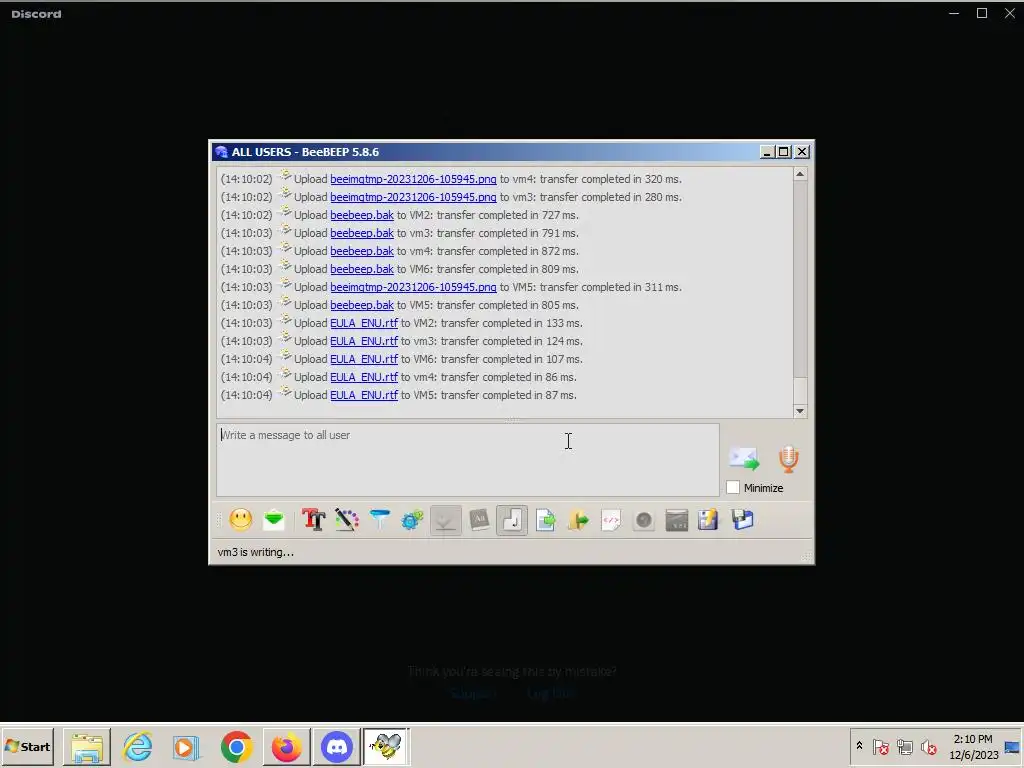Open EULA_ENU.rtf link completed in 86 ms
Image resolution: width=1024 pixels, height=768 pixels.
click(x=364, y=377)
